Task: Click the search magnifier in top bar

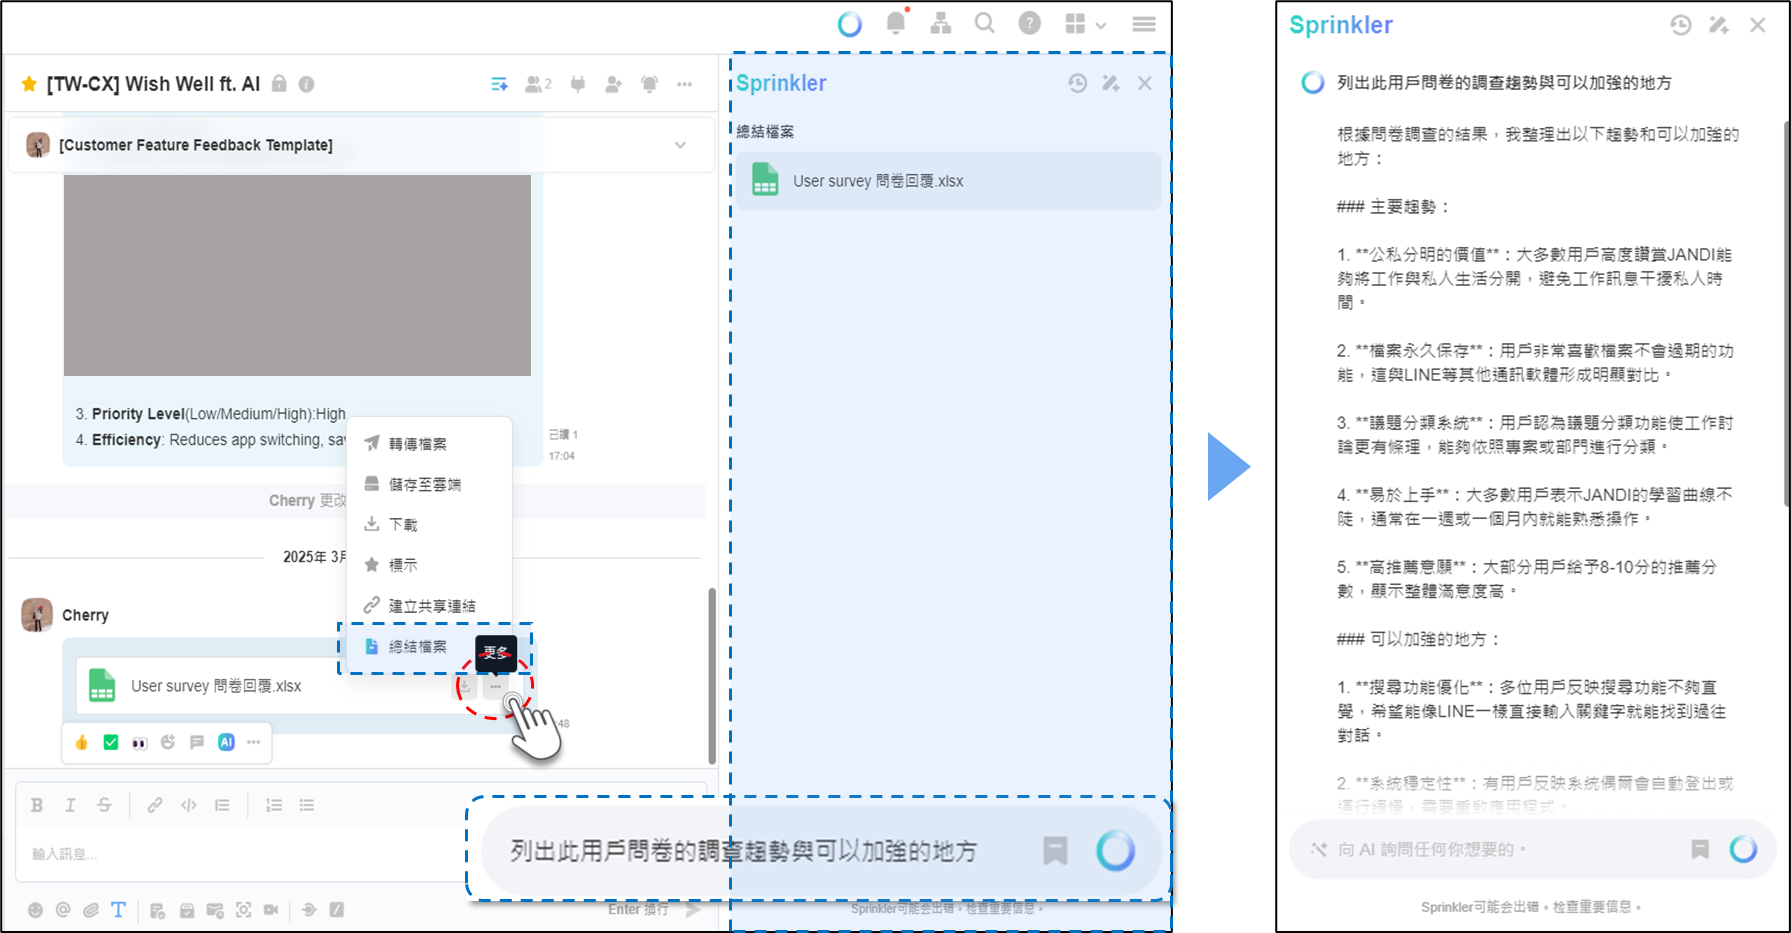Action: (x=985, y=23)
